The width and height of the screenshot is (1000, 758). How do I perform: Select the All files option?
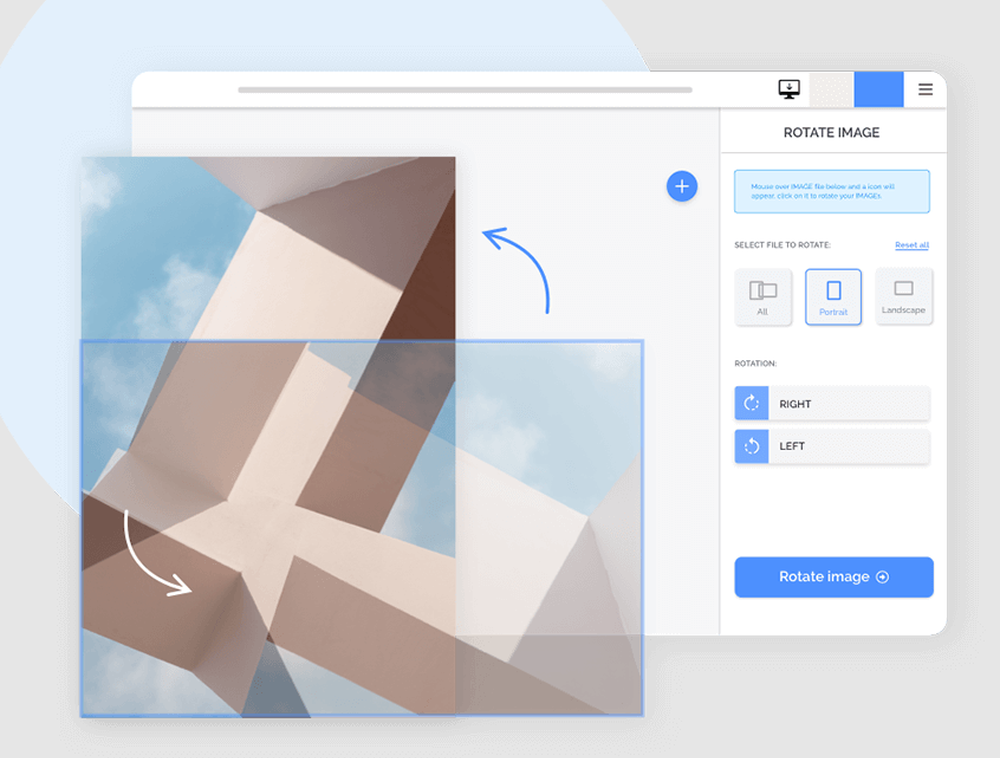[763, 297]
